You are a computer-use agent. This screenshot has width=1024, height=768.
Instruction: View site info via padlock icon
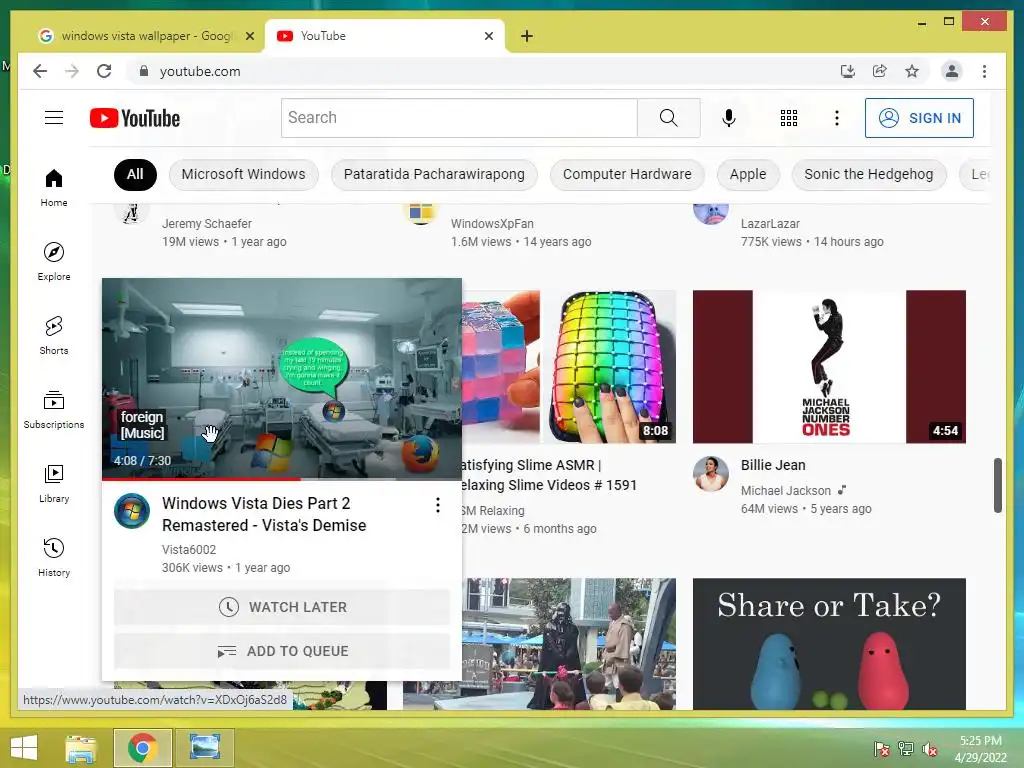(144, 71)
